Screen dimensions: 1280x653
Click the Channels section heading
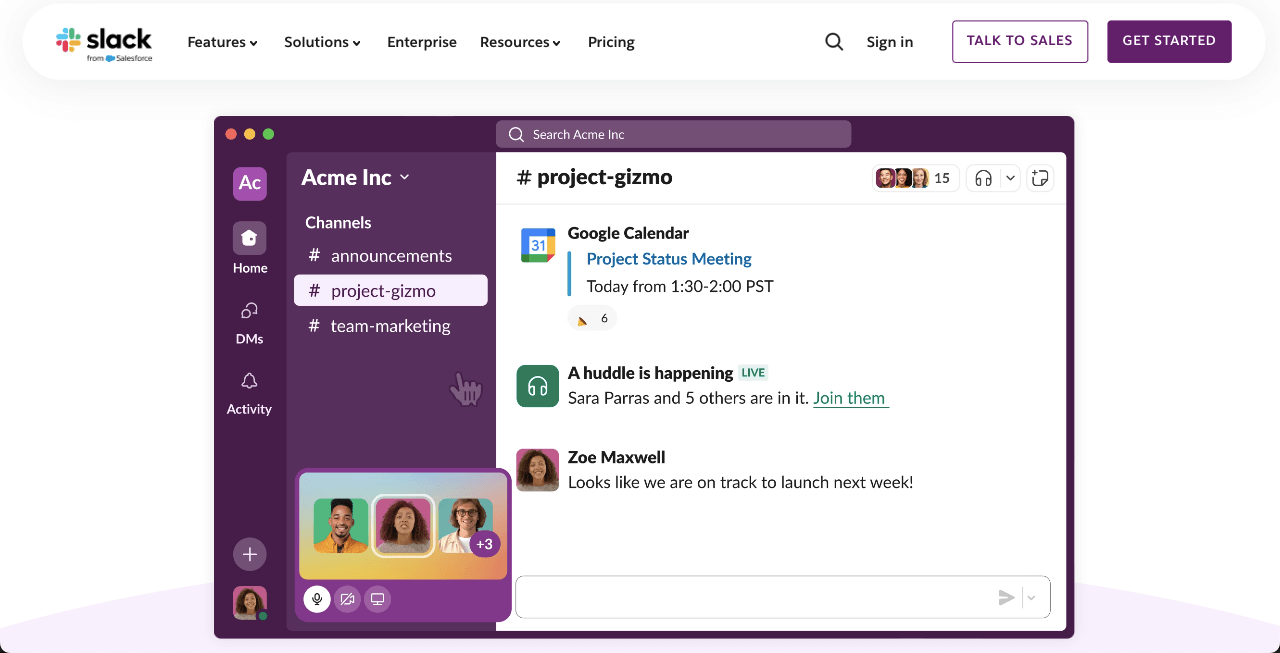(338, 223)
